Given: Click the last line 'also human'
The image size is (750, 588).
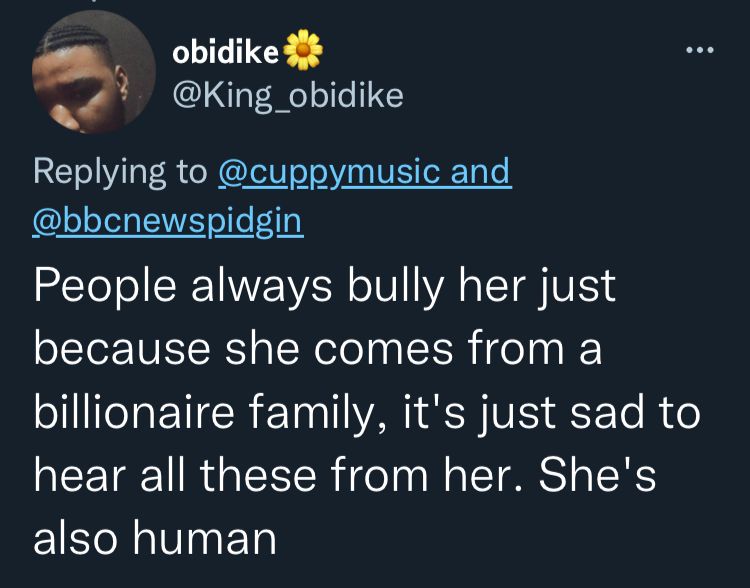Looking at the screenshot, I should point(155,538).
